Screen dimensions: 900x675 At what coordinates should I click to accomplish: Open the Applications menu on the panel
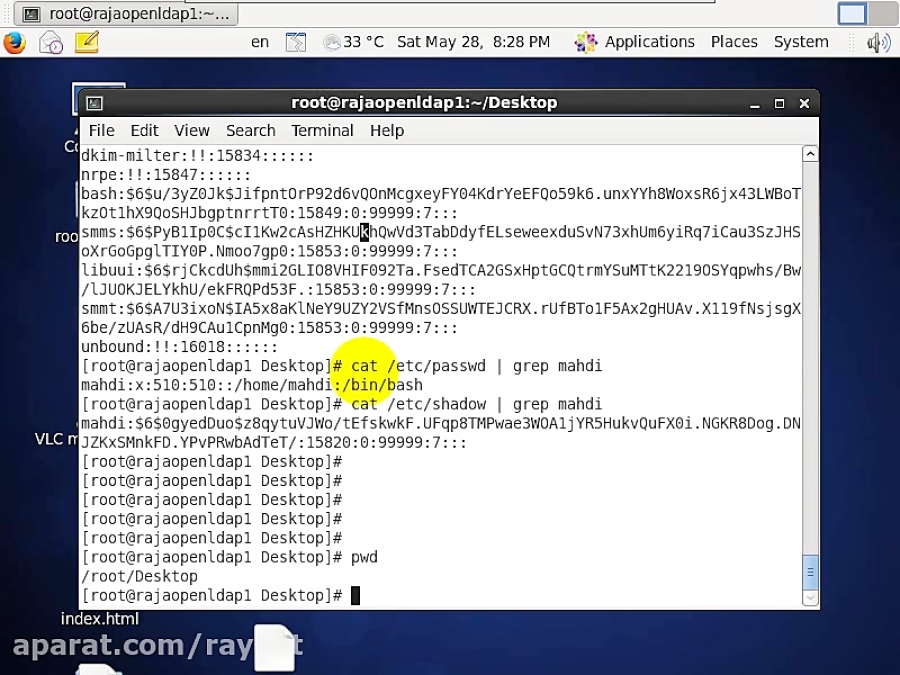(649, 42)
